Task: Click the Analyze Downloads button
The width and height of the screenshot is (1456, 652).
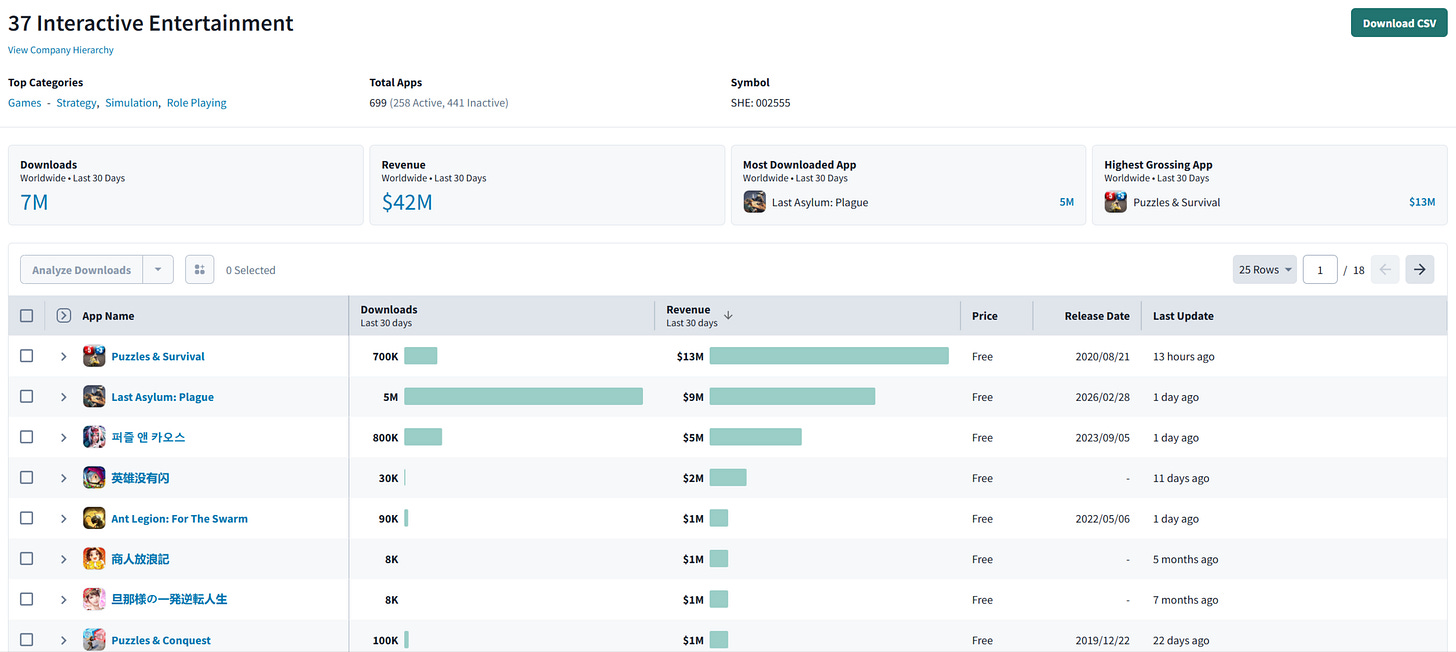Action: click(x=82, y=270)
